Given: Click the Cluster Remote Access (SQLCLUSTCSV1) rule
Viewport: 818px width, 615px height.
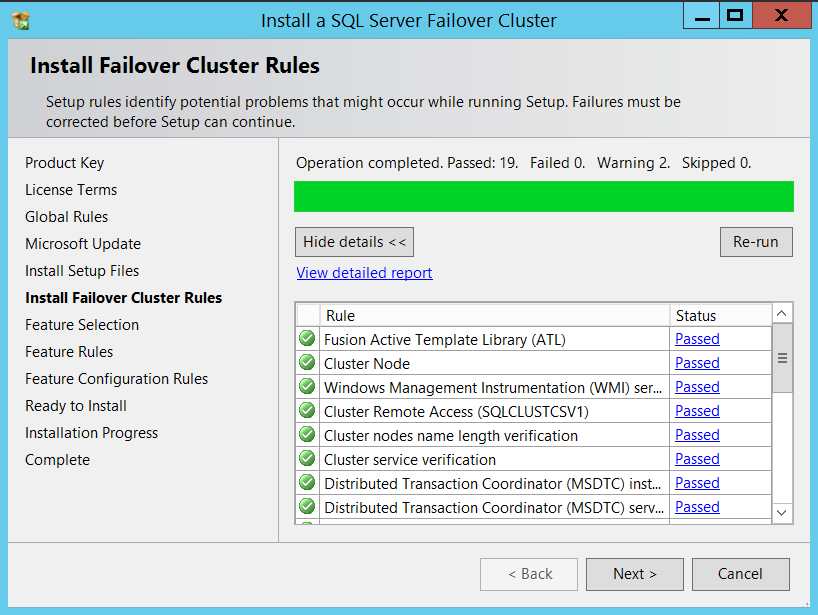Looking at the screenshot, I should pos(456,412).
